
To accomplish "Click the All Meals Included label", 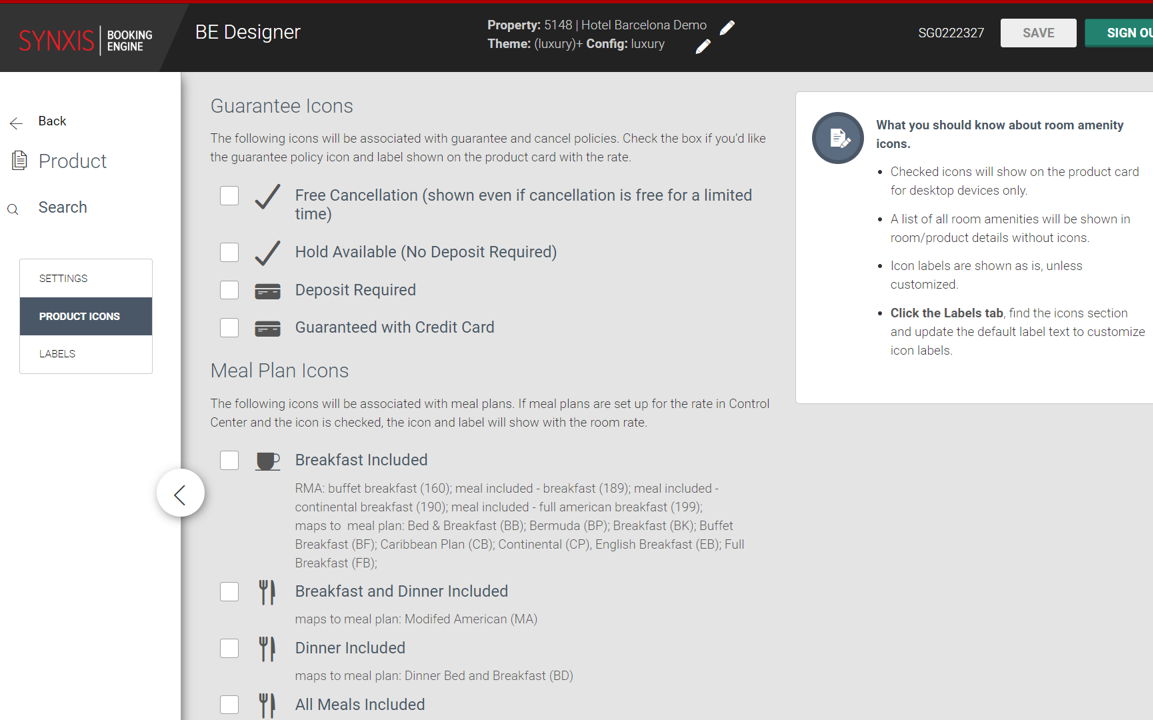I will click(x=360, y=705).
